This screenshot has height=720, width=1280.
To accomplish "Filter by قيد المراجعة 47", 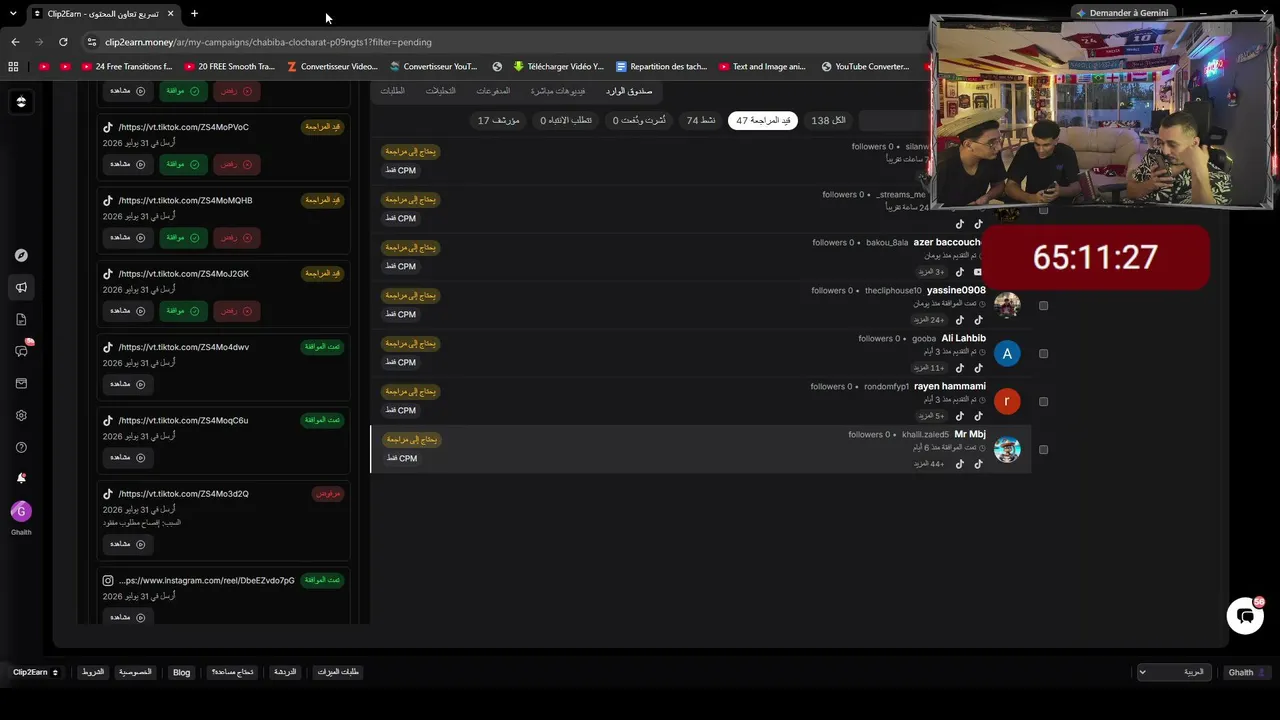I will click(x=763, y=121).
